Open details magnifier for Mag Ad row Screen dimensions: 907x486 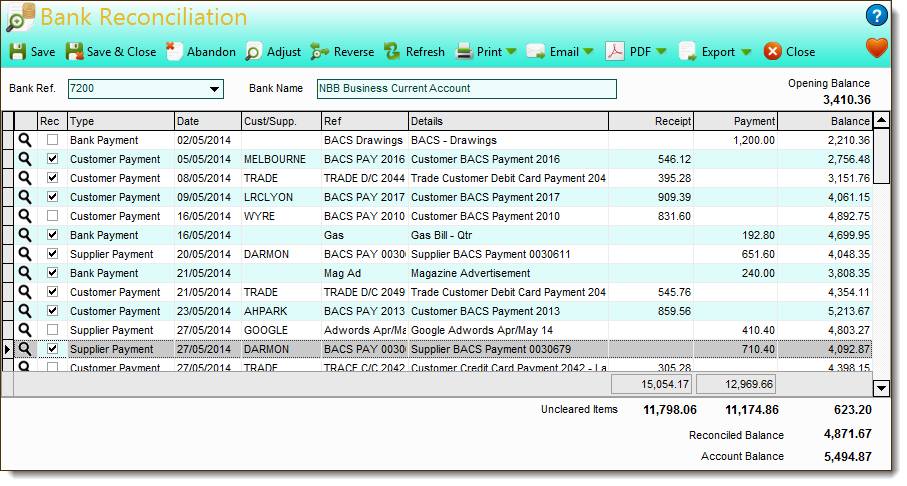(x=25, y=273)
